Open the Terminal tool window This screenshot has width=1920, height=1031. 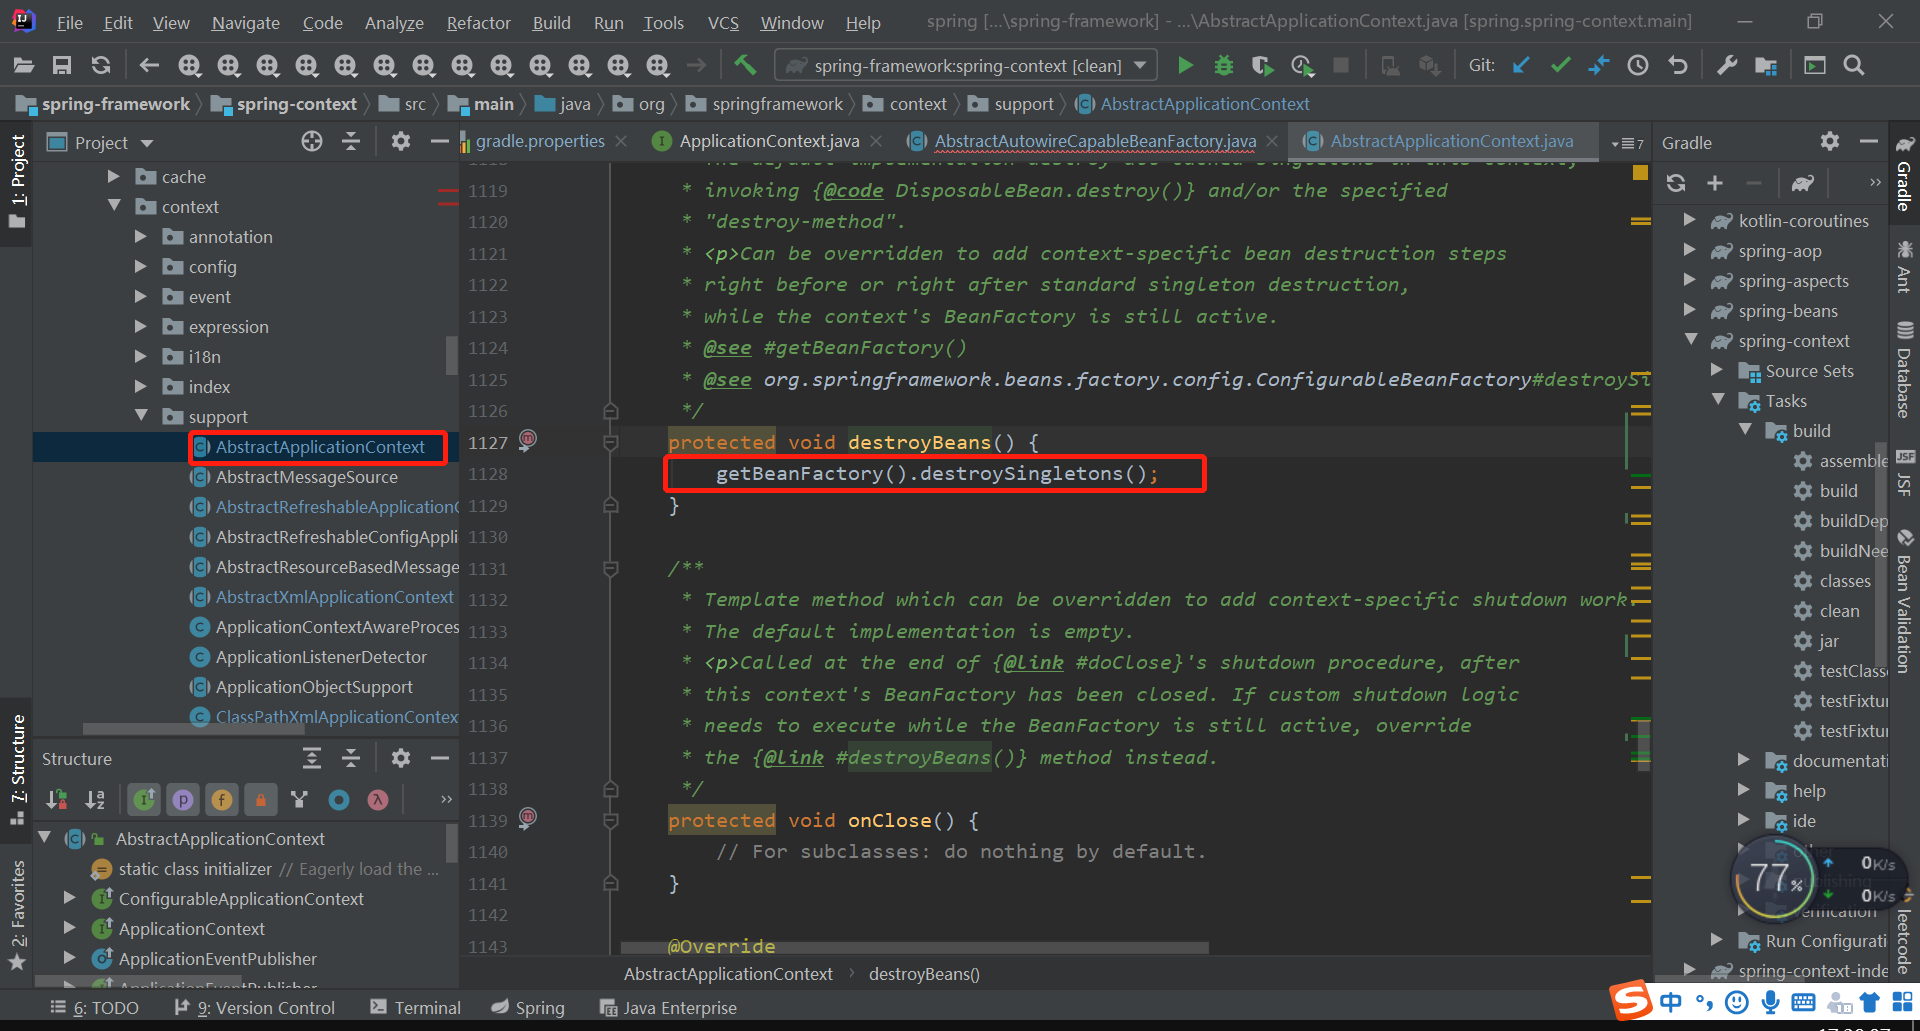click(415, 1007)
